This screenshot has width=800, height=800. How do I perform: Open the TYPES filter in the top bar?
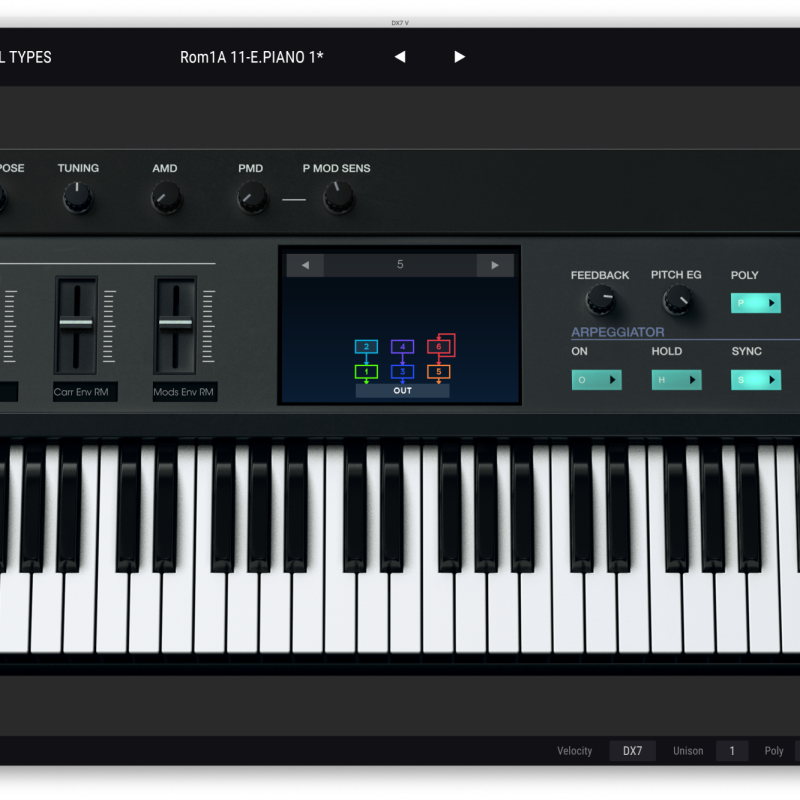pos(26,57)
